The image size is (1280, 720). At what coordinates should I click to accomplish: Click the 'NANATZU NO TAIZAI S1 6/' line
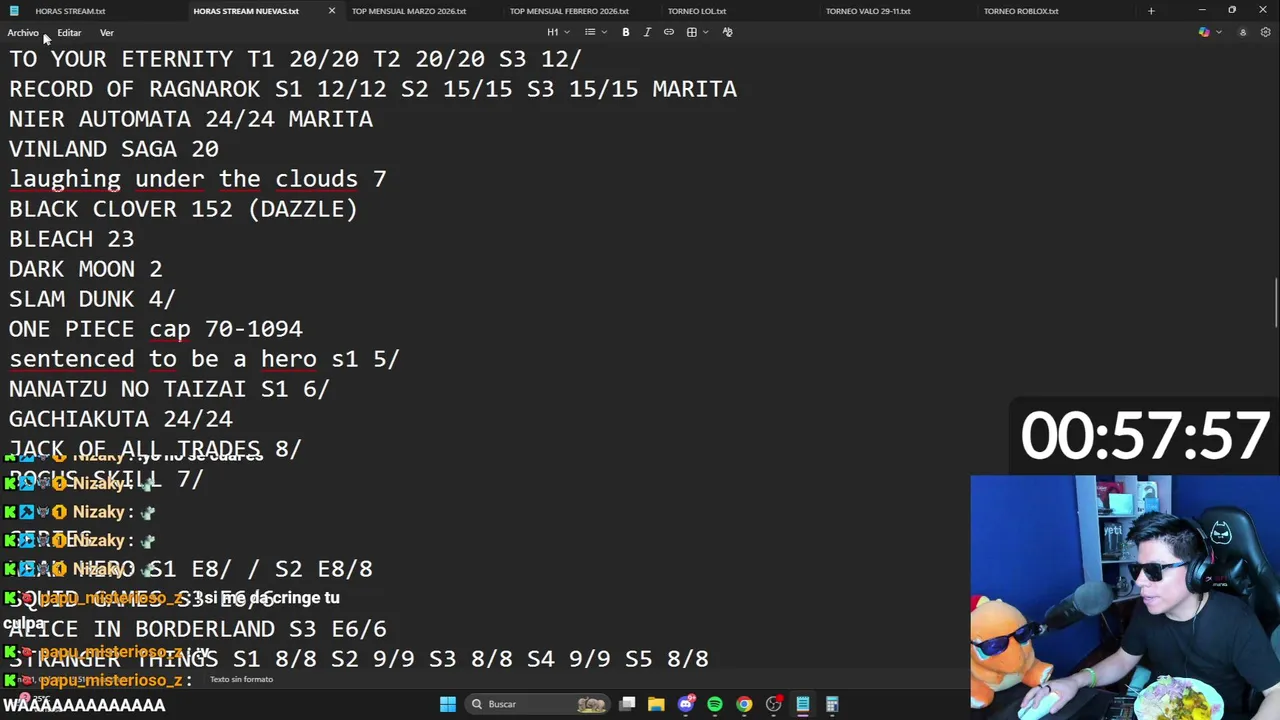pyautogui.click(x=169, y=389)
